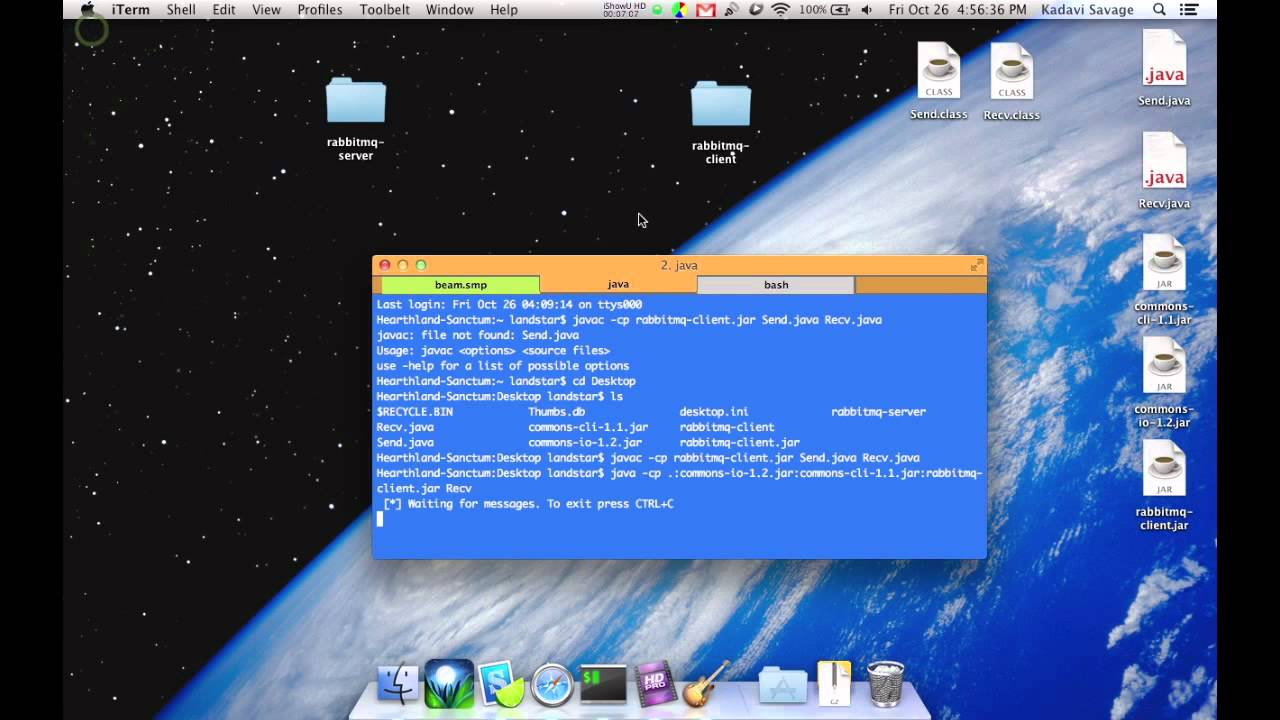
Task: Open the Window menu
Action: click(450, 10)
